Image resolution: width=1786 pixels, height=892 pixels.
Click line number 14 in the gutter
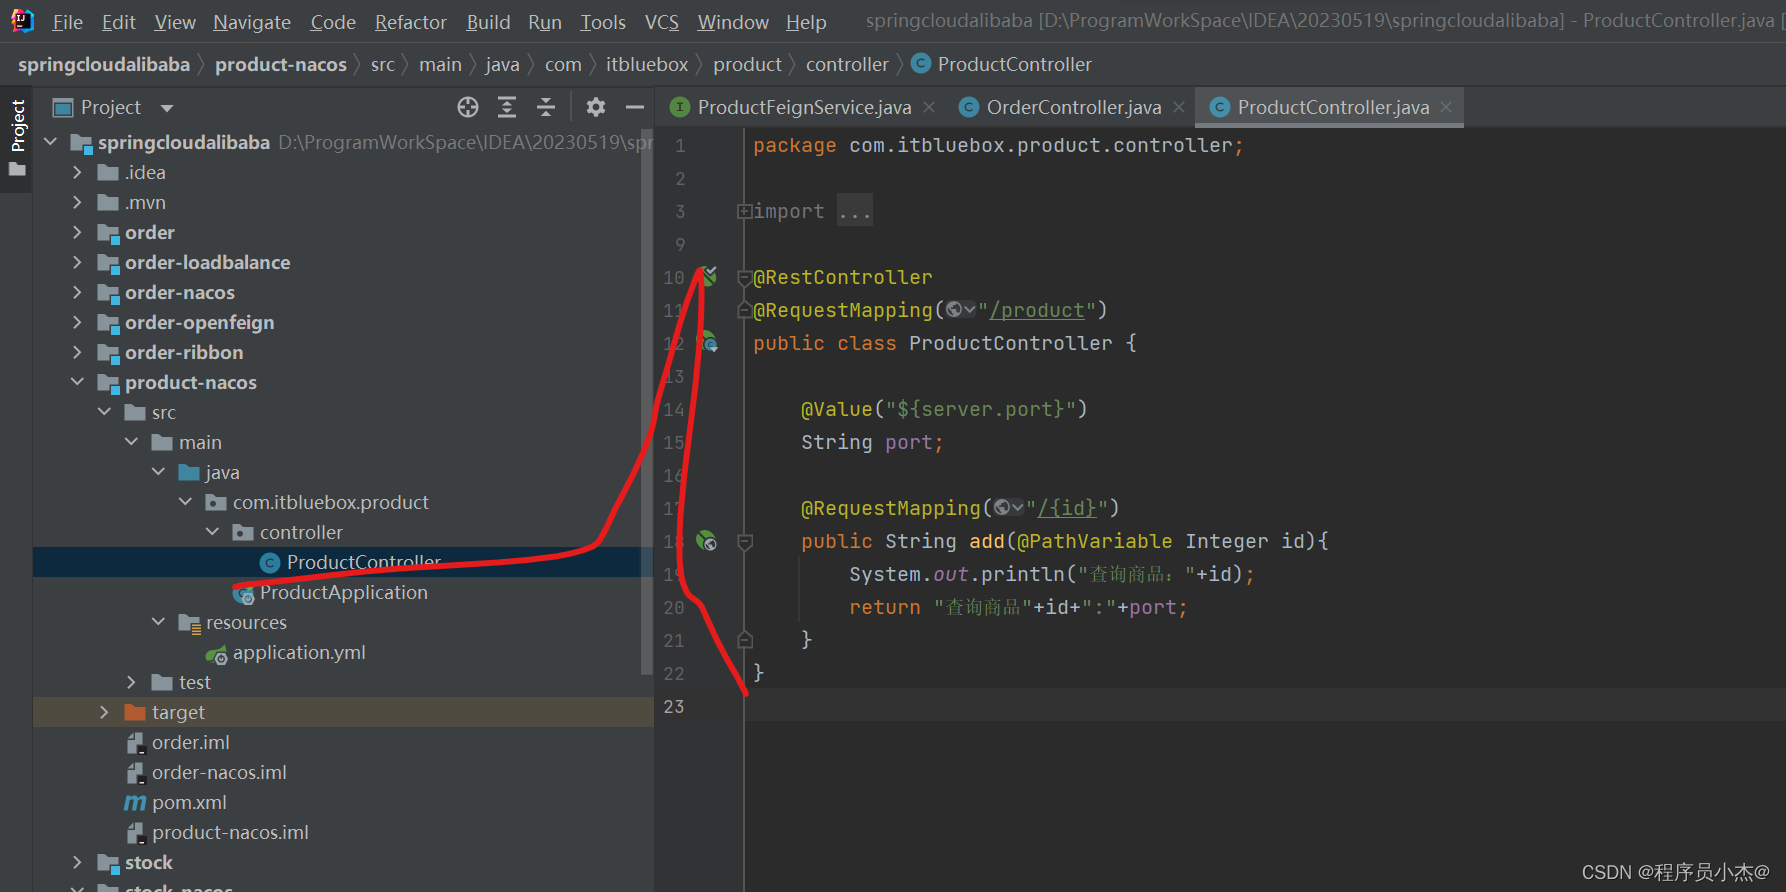coord(674,409)
